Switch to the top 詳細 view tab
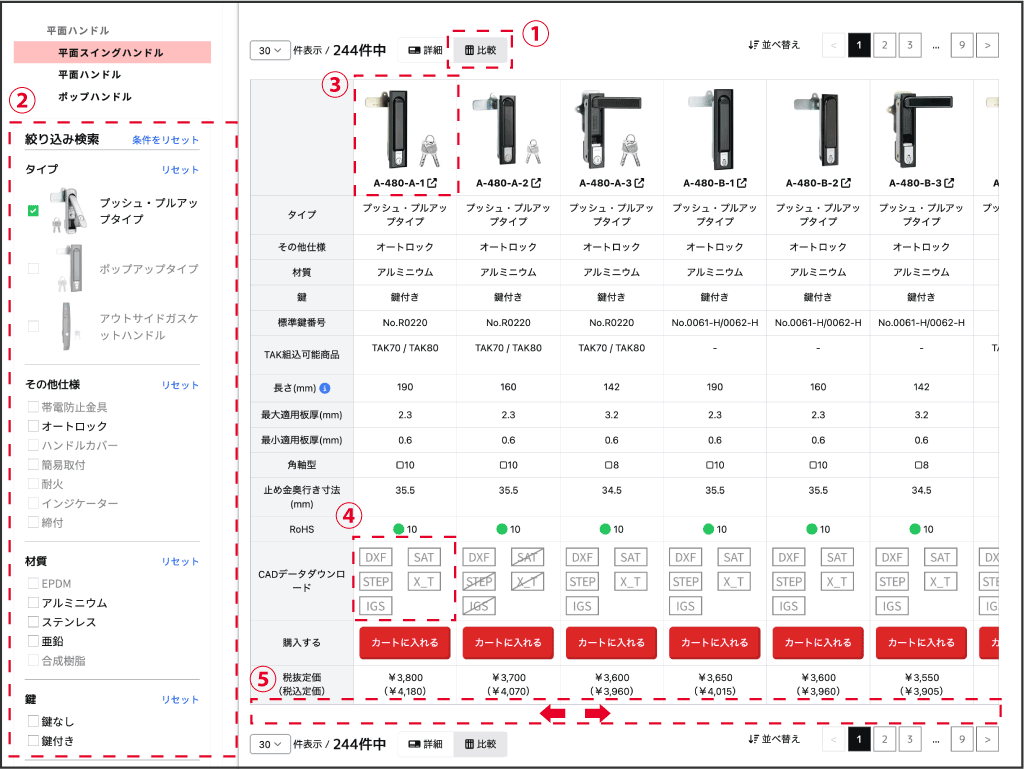1024x769 pixels. [425, 49]
